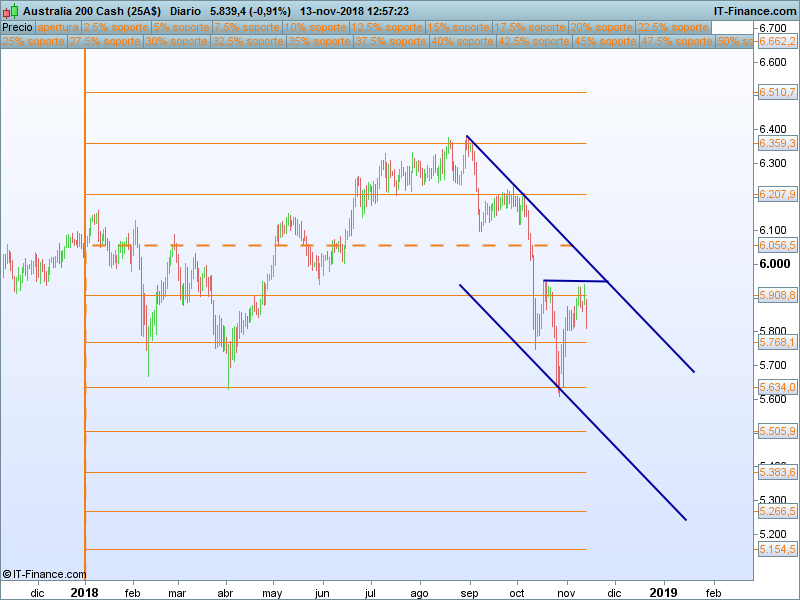The image size is (800, 600).
Task: Click the 15% soporte tab
Action: (458, 28)
